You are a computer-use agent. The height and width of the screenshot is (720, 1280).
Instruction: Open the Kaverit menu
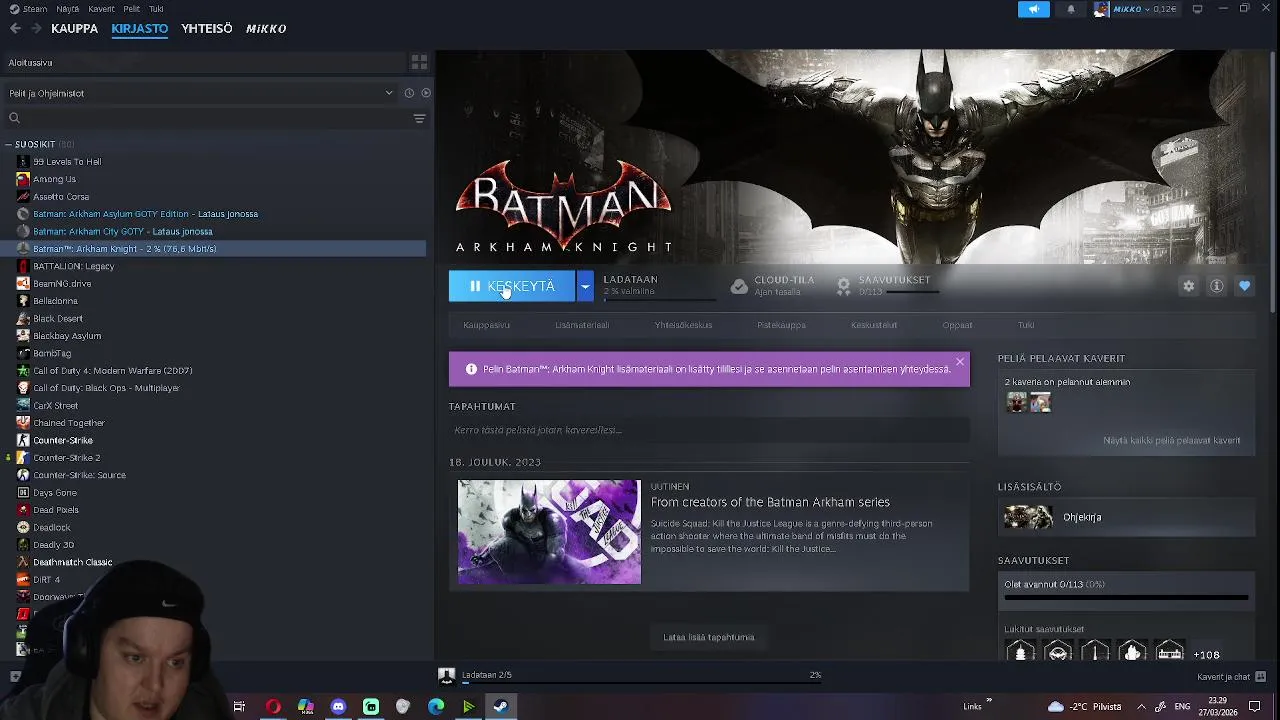101,9
